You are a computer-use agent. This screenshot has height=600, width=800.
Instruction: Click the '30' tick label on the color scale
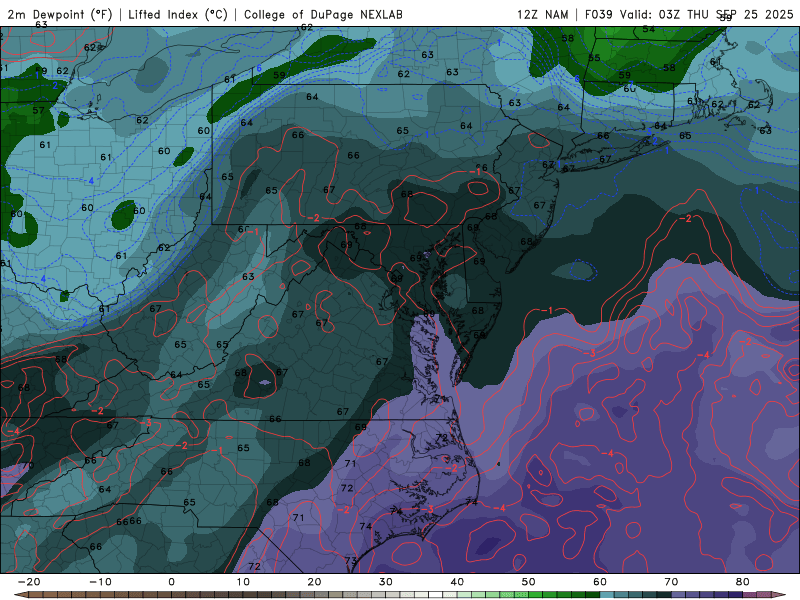point(386,582)
